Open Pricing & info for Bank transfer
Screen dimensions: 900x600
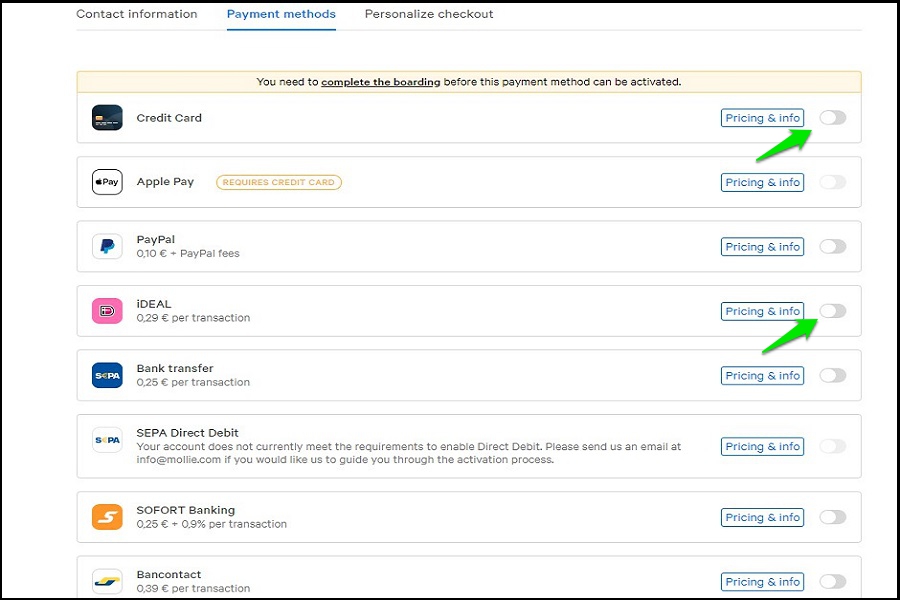point(762,376)
